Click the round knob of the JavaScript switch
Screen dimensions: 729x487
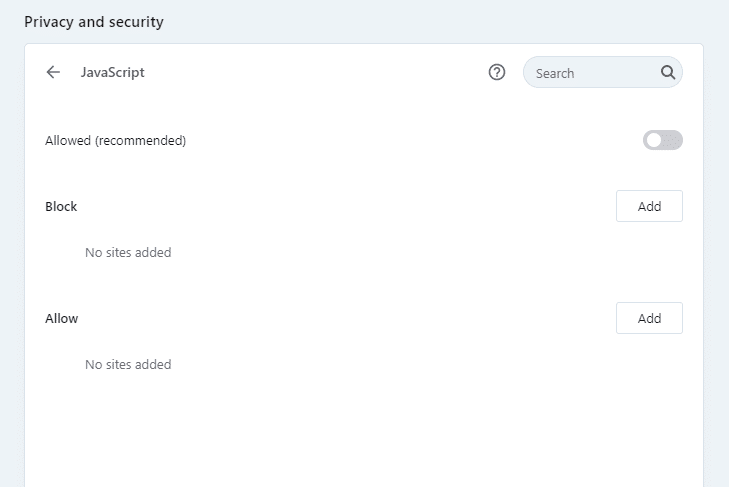click(x=654, y=140)
